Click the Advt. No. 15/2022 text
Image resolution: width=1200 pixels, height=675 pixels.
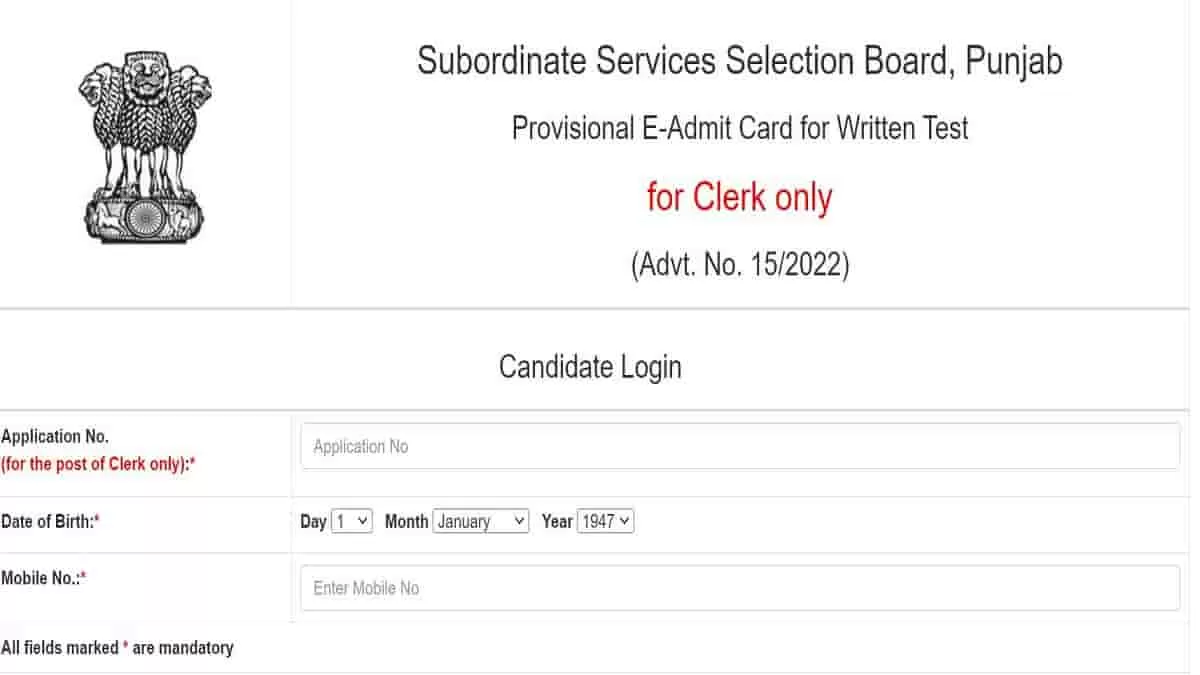pos(740,264)
